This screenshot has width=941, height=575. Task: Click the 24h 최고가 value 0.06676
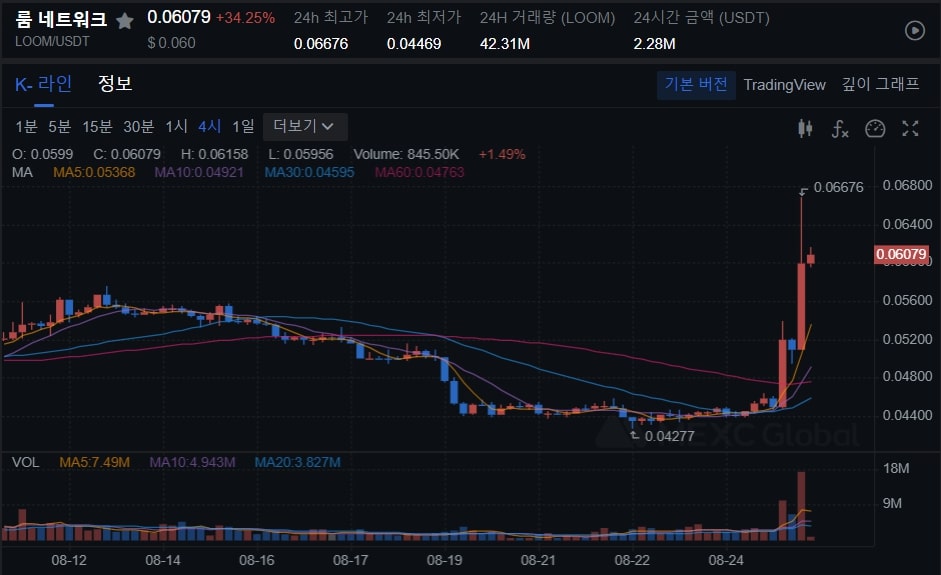pos(321,44)
